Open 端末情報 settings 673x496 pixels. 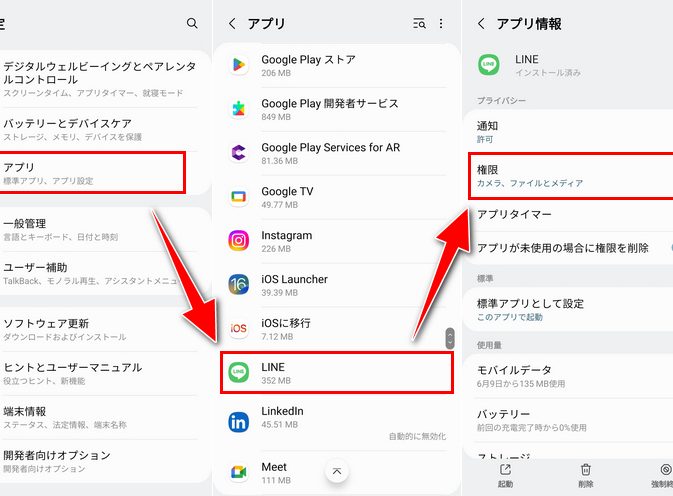click(x=100, y=417)
